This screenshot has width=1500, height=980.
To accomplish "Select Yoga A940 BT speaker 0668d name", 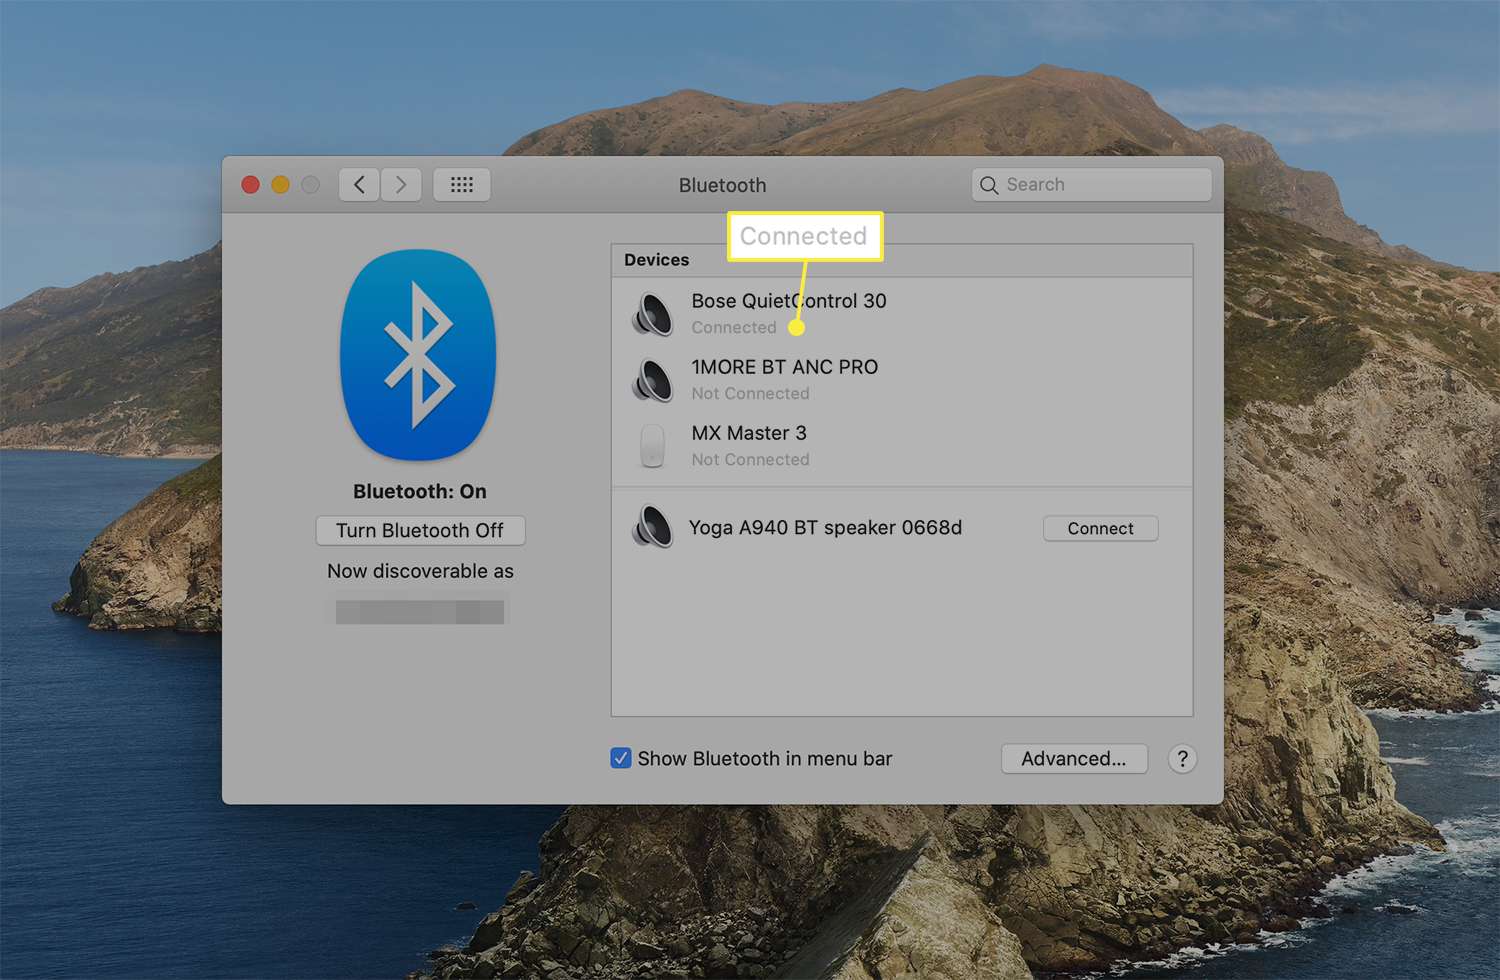I will pos(826,527).
